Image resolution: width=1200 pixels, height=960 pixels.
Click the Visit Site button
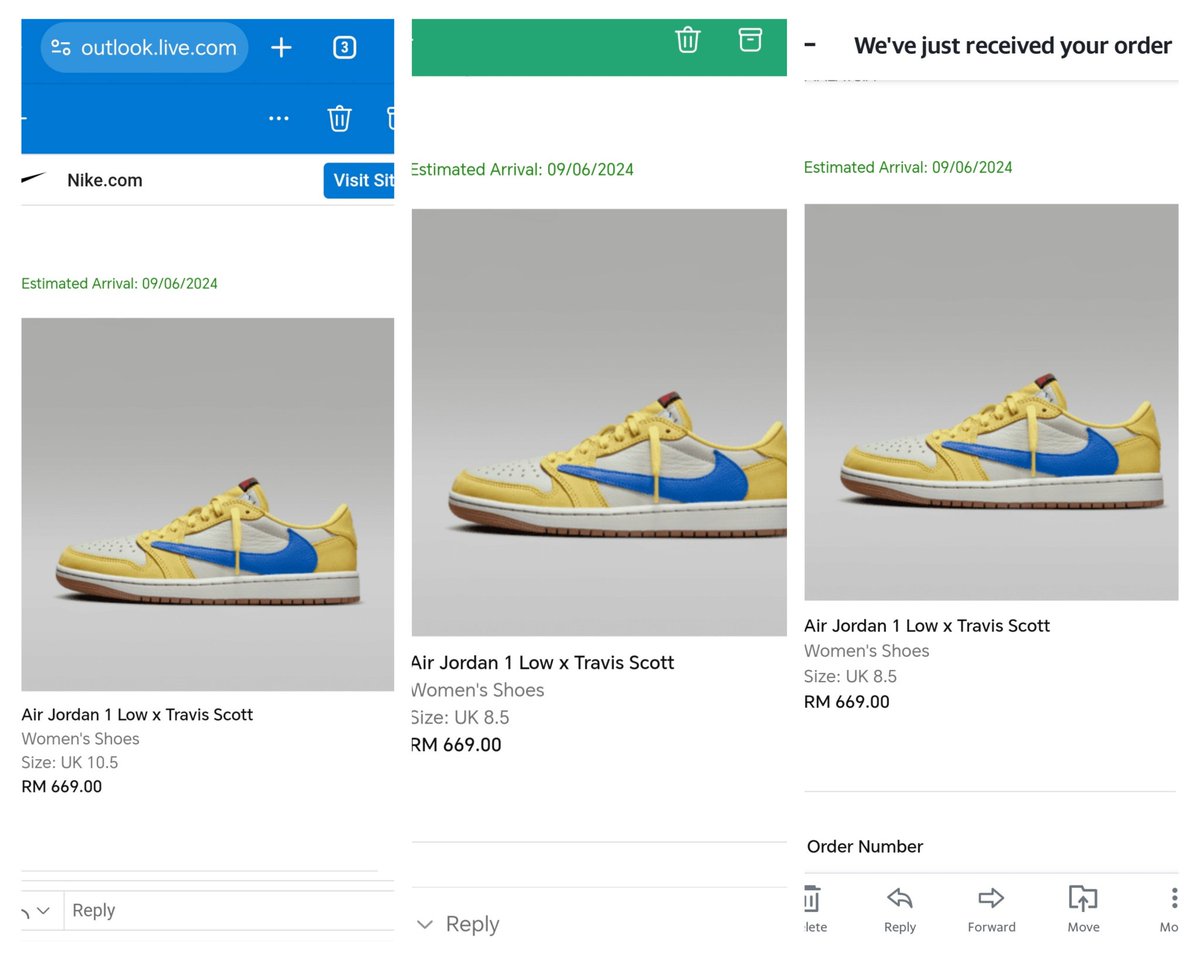(359, 180)
